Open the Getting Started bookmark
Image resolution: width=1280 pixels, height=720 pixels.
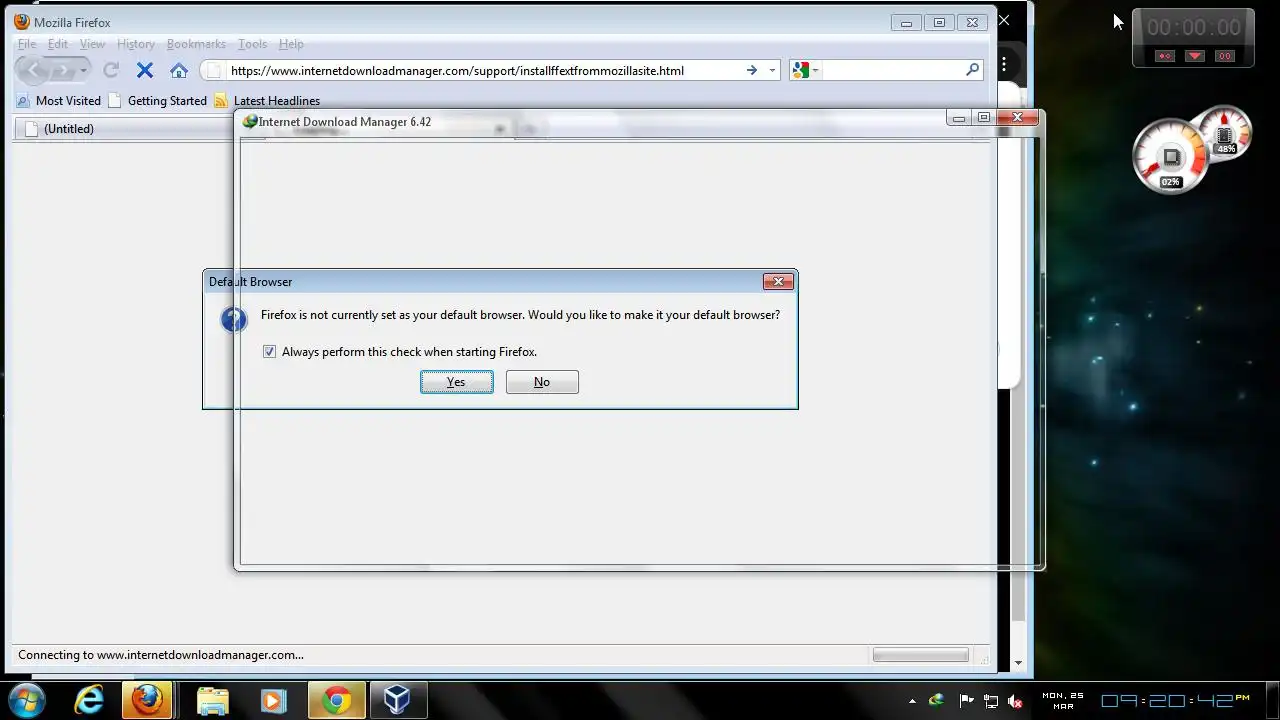click(x=158, y=101)
